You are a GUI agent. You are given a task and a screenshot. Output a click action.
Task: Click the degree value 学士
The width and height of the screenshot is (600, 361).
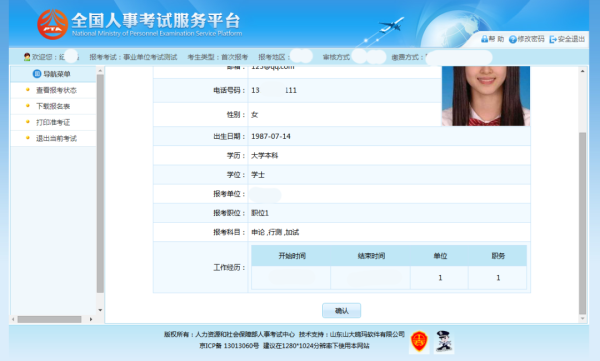[258, 175]
